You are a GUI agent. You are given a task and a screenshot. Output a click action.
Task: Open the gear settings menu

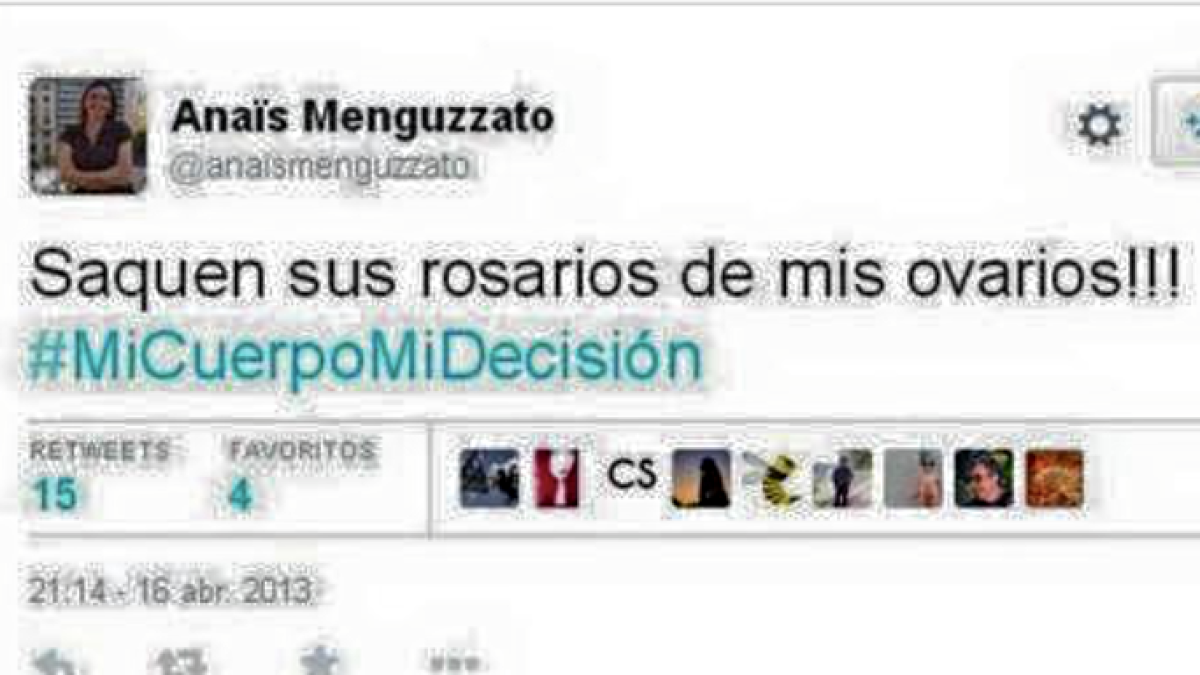pos(1100,126)
